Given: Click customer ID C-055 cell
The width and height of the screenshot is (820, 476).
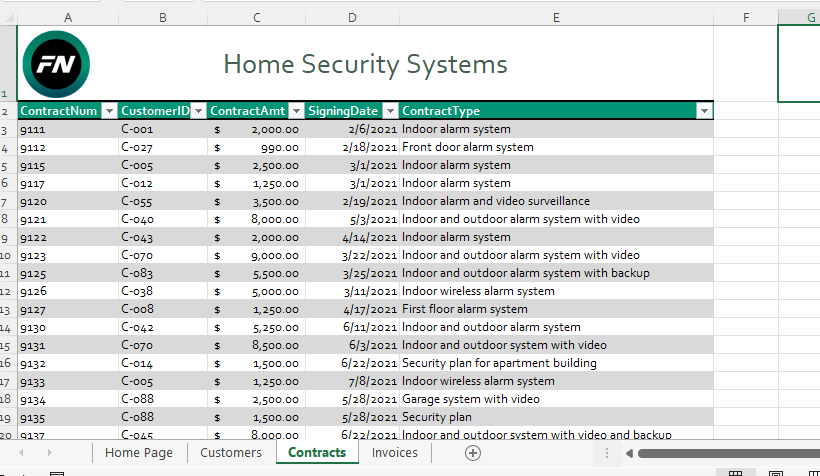Looking at the screenshot, I should tap(163, 201).
